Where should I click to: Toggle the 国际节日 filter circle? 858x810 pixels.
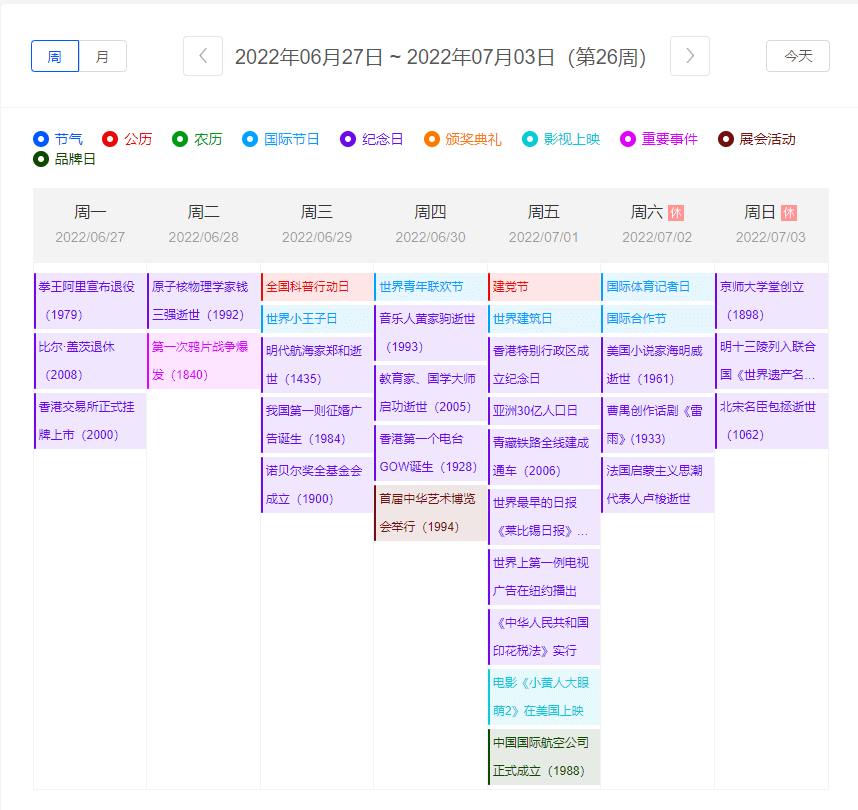tap(250, 139)
